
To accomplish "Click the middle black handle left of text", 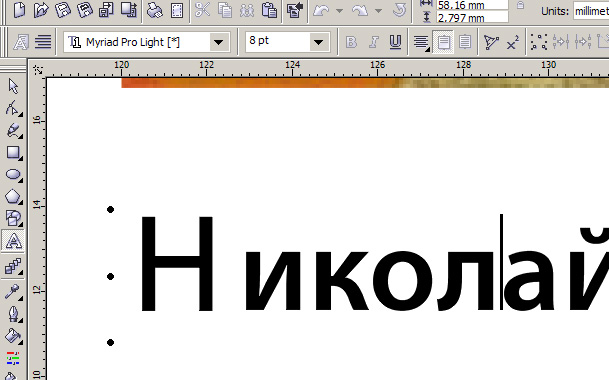I will (110, 276).
